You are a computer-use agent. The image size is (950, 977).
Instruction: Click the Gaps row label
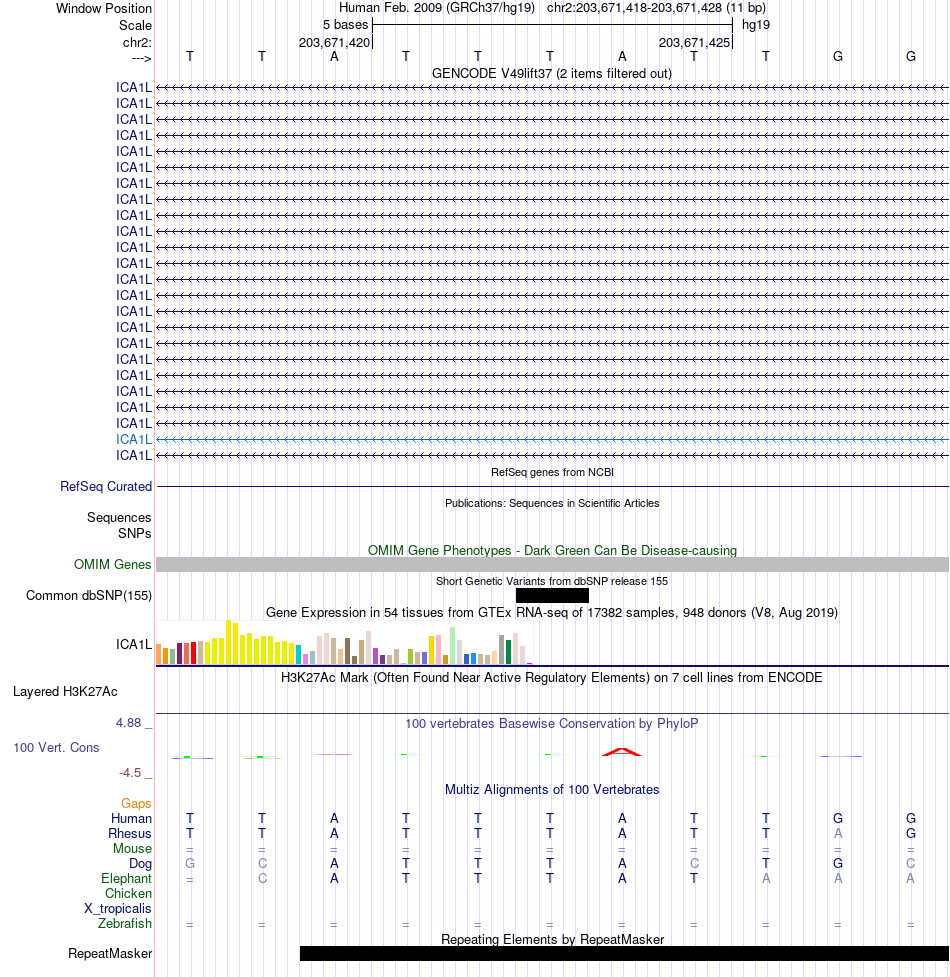click(136, 804)
